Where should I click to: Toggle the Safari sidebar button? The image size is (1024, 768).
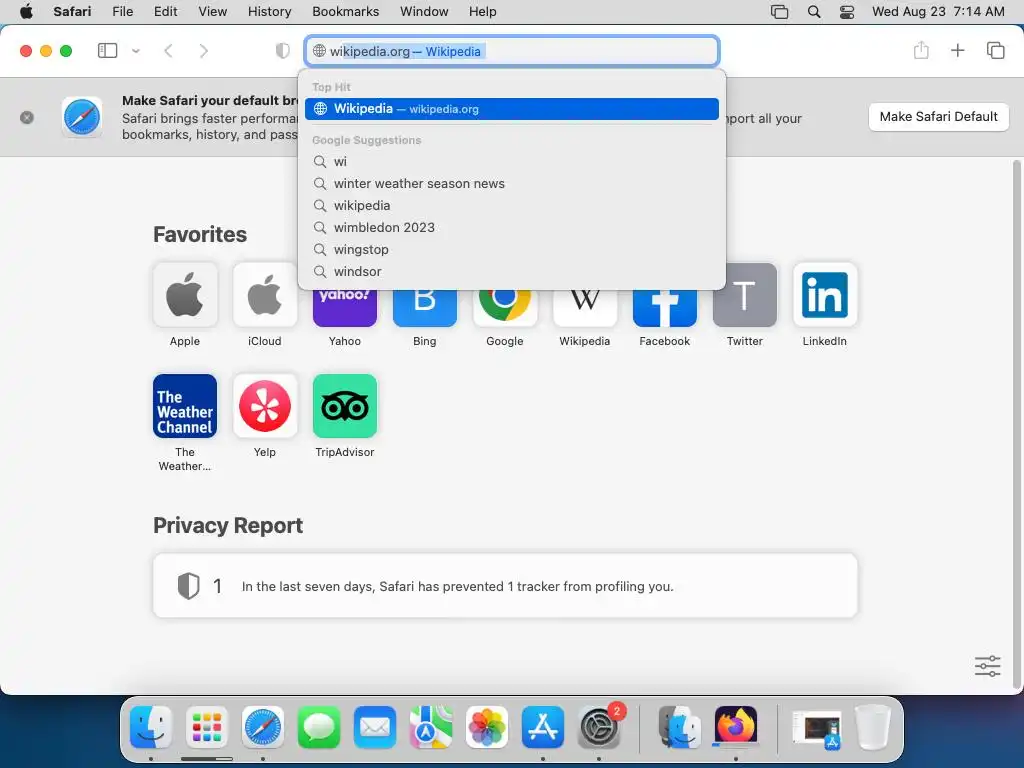[107, 50]
